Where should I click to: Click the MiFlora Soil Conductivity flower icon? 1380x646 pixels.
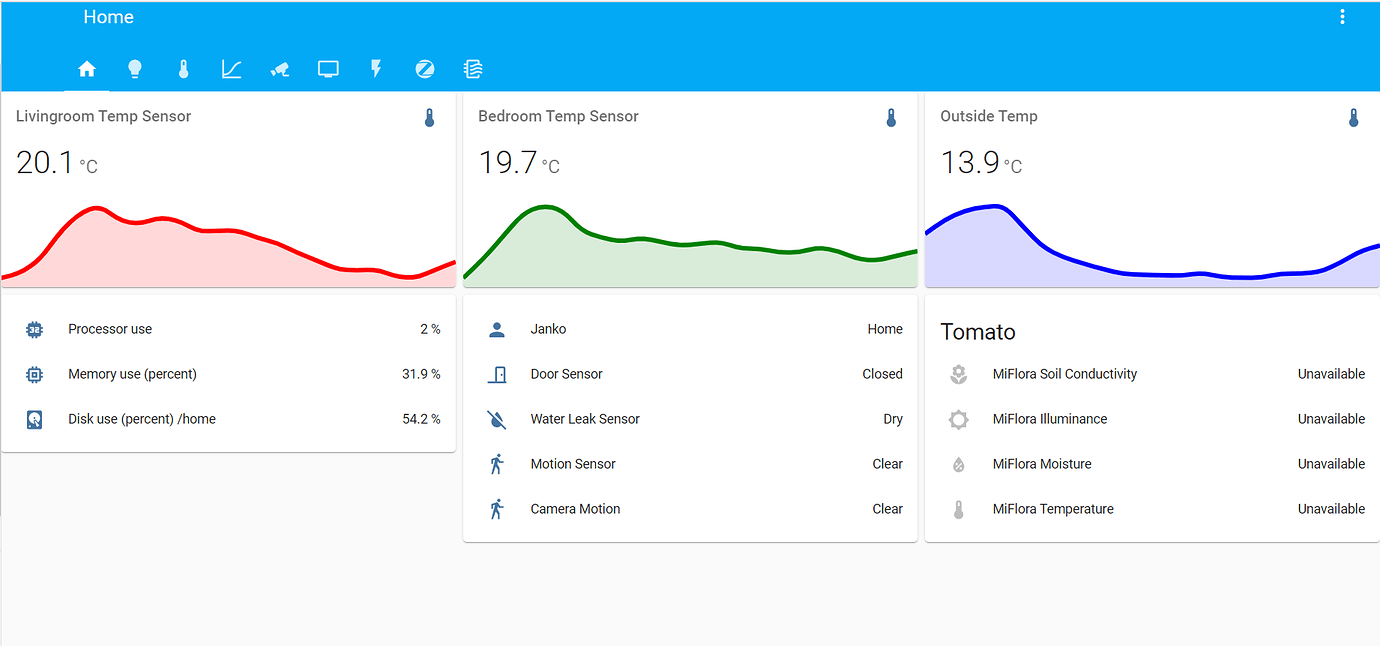pyautogui.click(x=959, y=373)
